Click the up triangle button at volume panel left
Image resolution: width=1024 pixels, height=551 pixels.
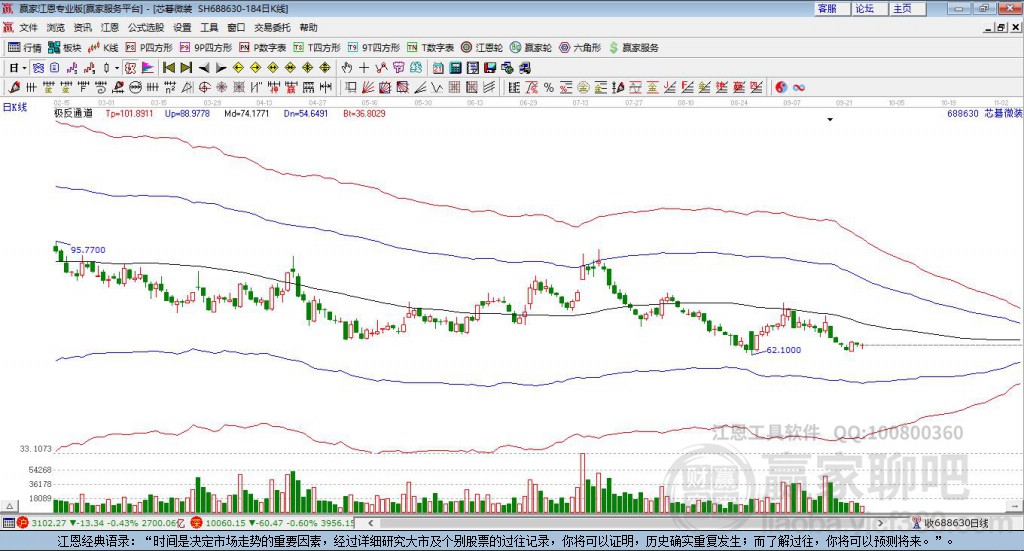click(x=9, y=506)
